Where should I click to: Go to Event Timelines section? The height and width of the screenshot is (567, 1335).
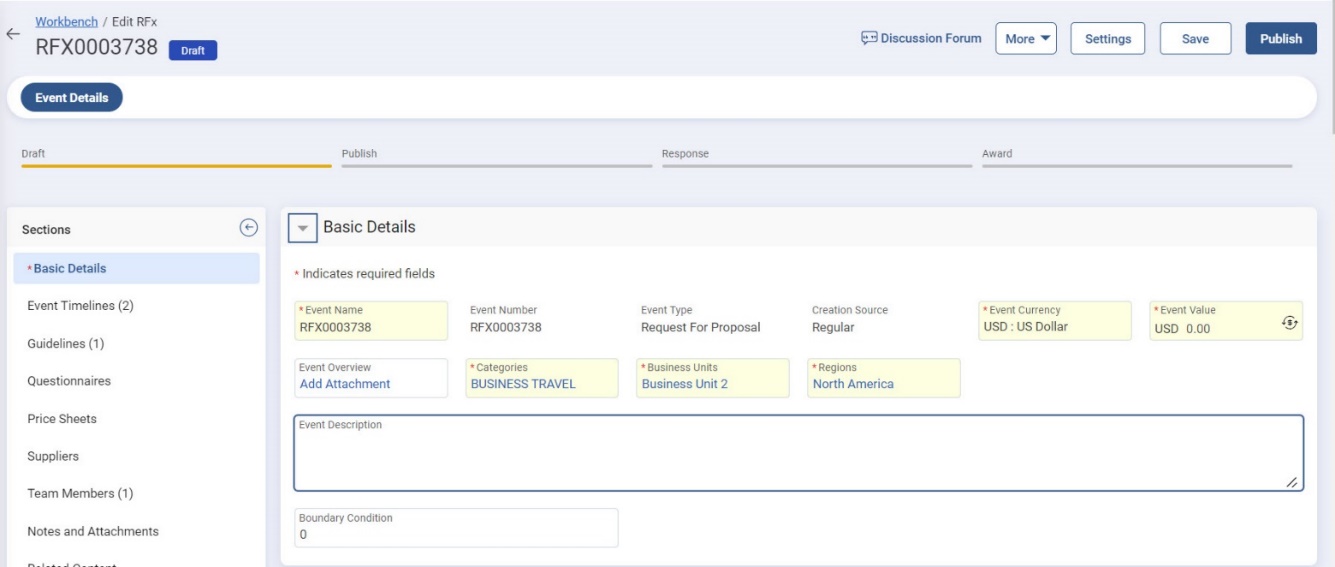[x=80, y=306]
